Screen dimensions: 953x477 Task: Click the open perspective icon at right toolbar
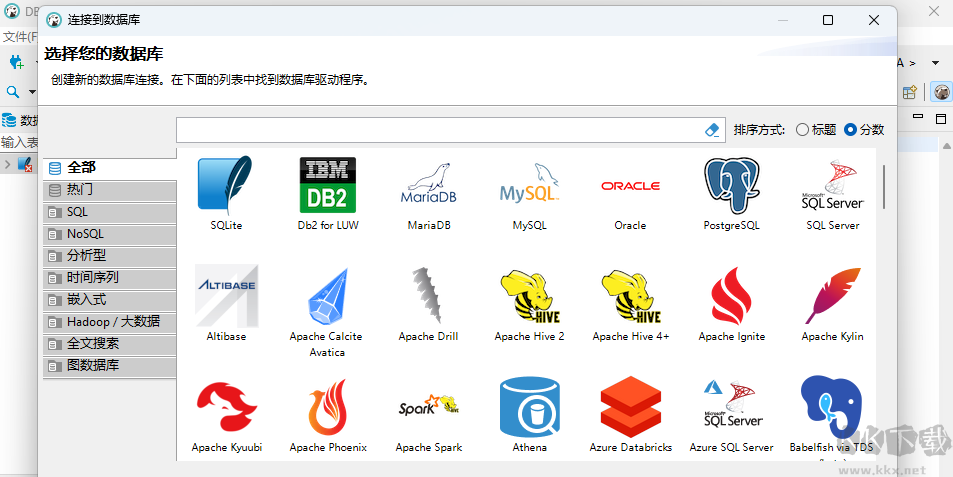pyautogui.click(x=910, y=92)
